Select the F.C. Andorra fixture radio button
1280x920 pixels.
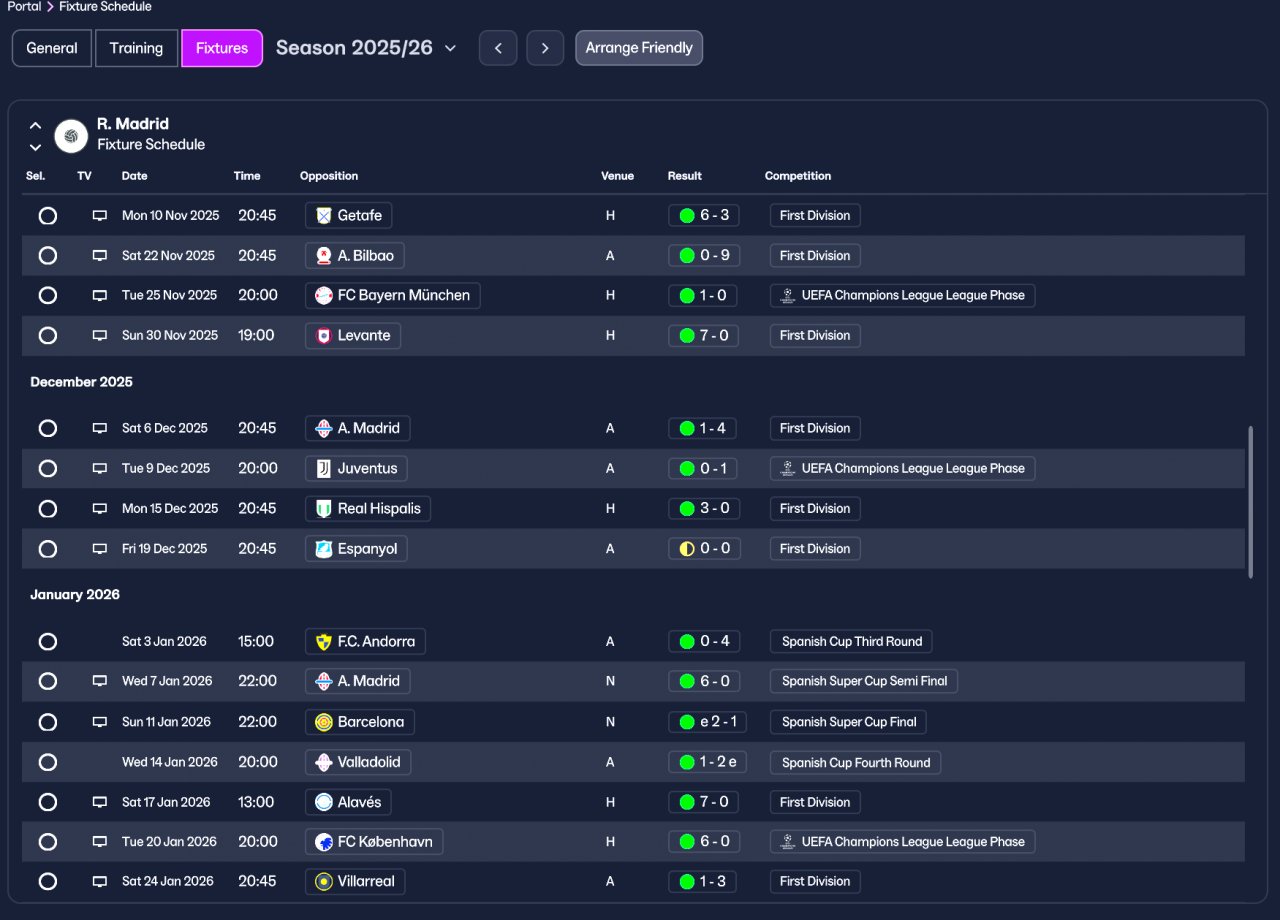click(47, 641)
